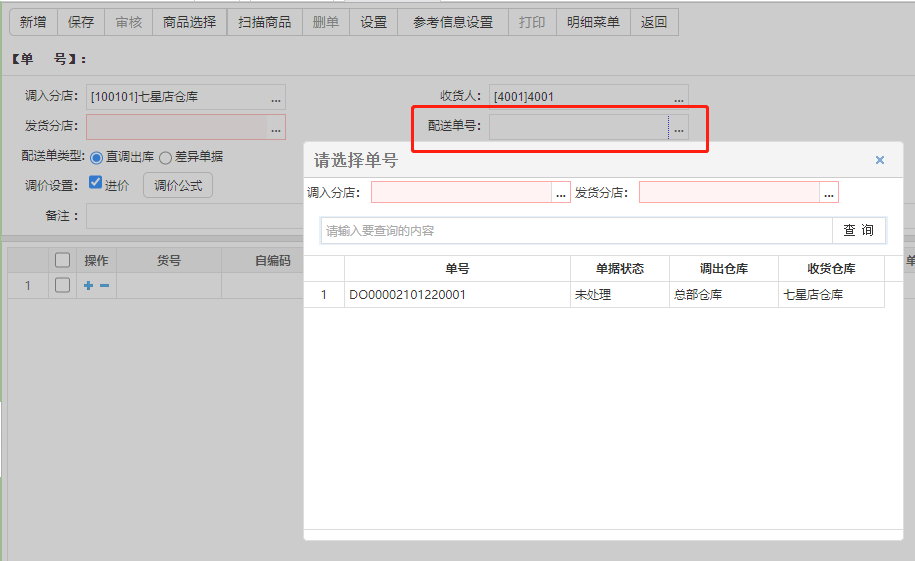Click the 查询 search button
915x561 pixels.
point(858,231)
